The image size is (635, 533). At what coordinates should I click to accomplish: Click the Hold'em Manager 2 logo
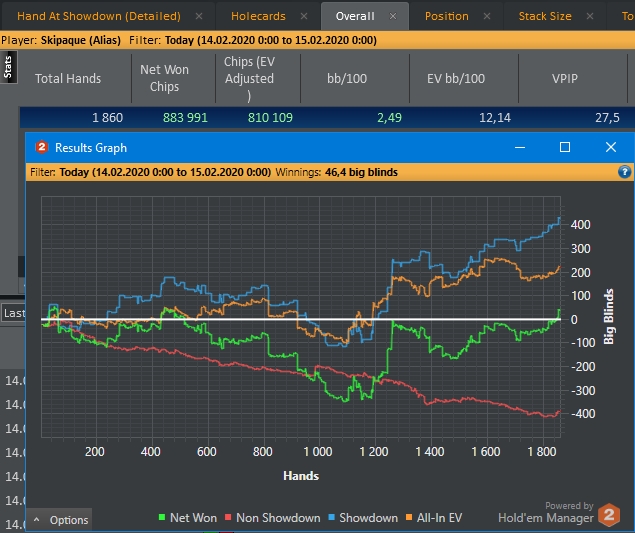pos(609,516)
